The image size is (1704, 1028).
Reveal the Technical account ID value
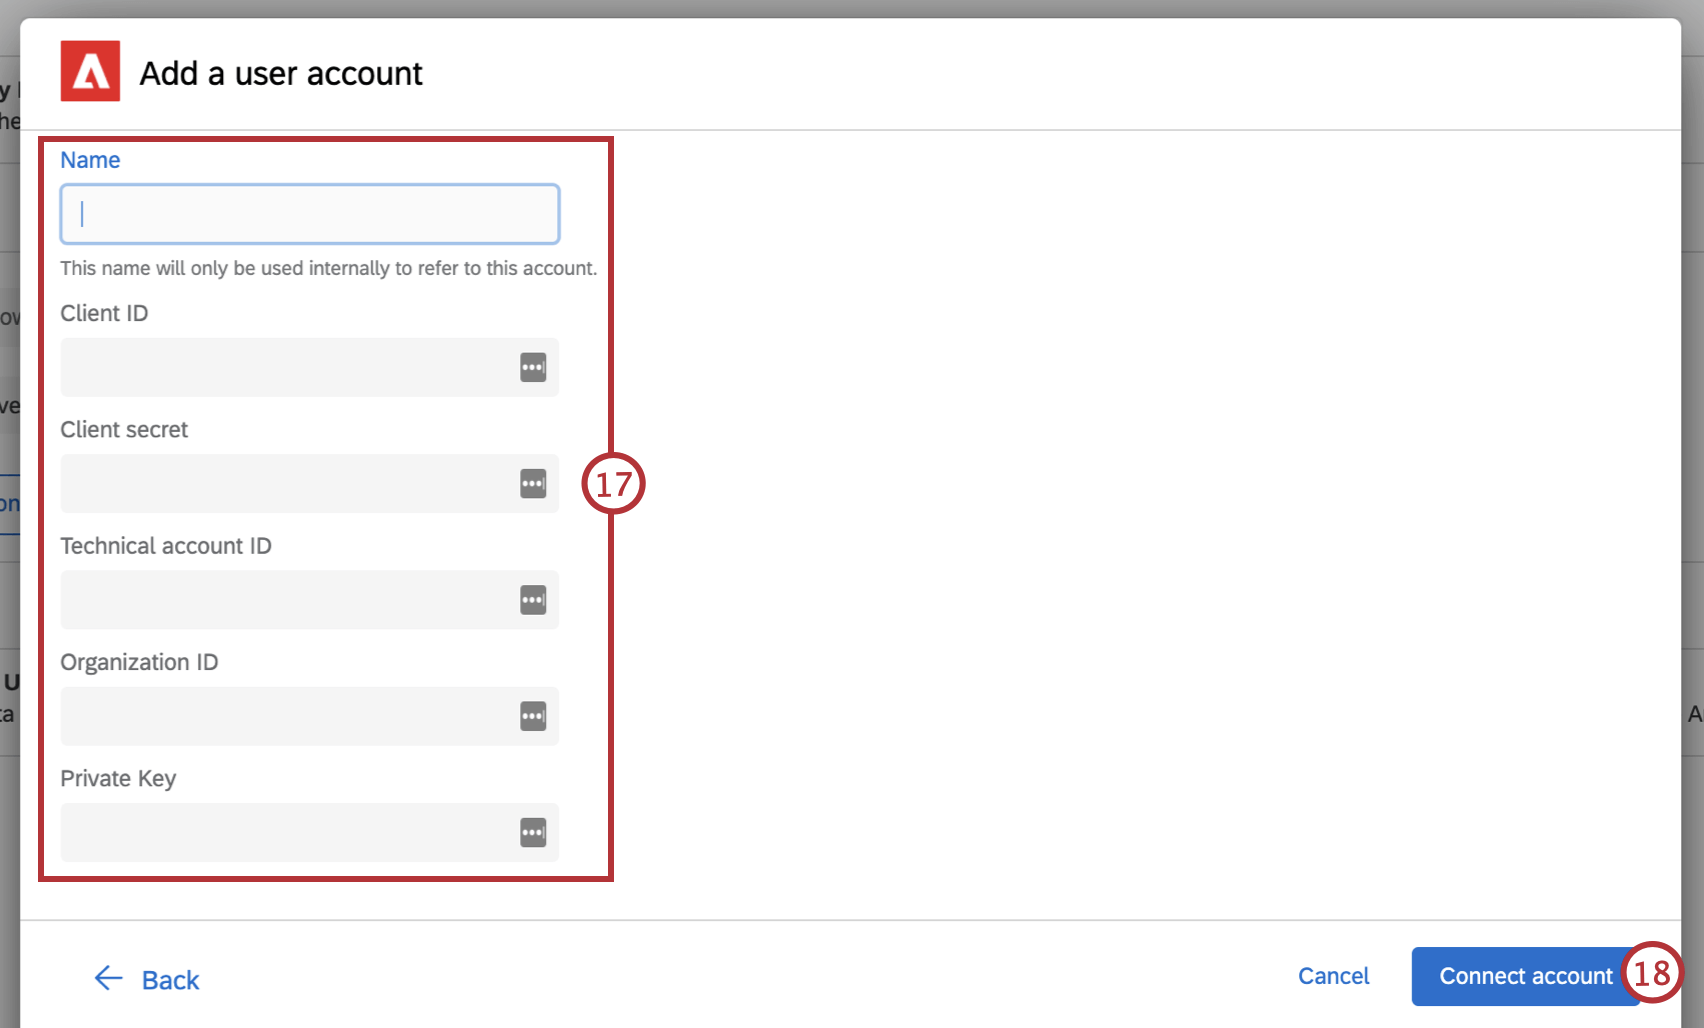533,600
